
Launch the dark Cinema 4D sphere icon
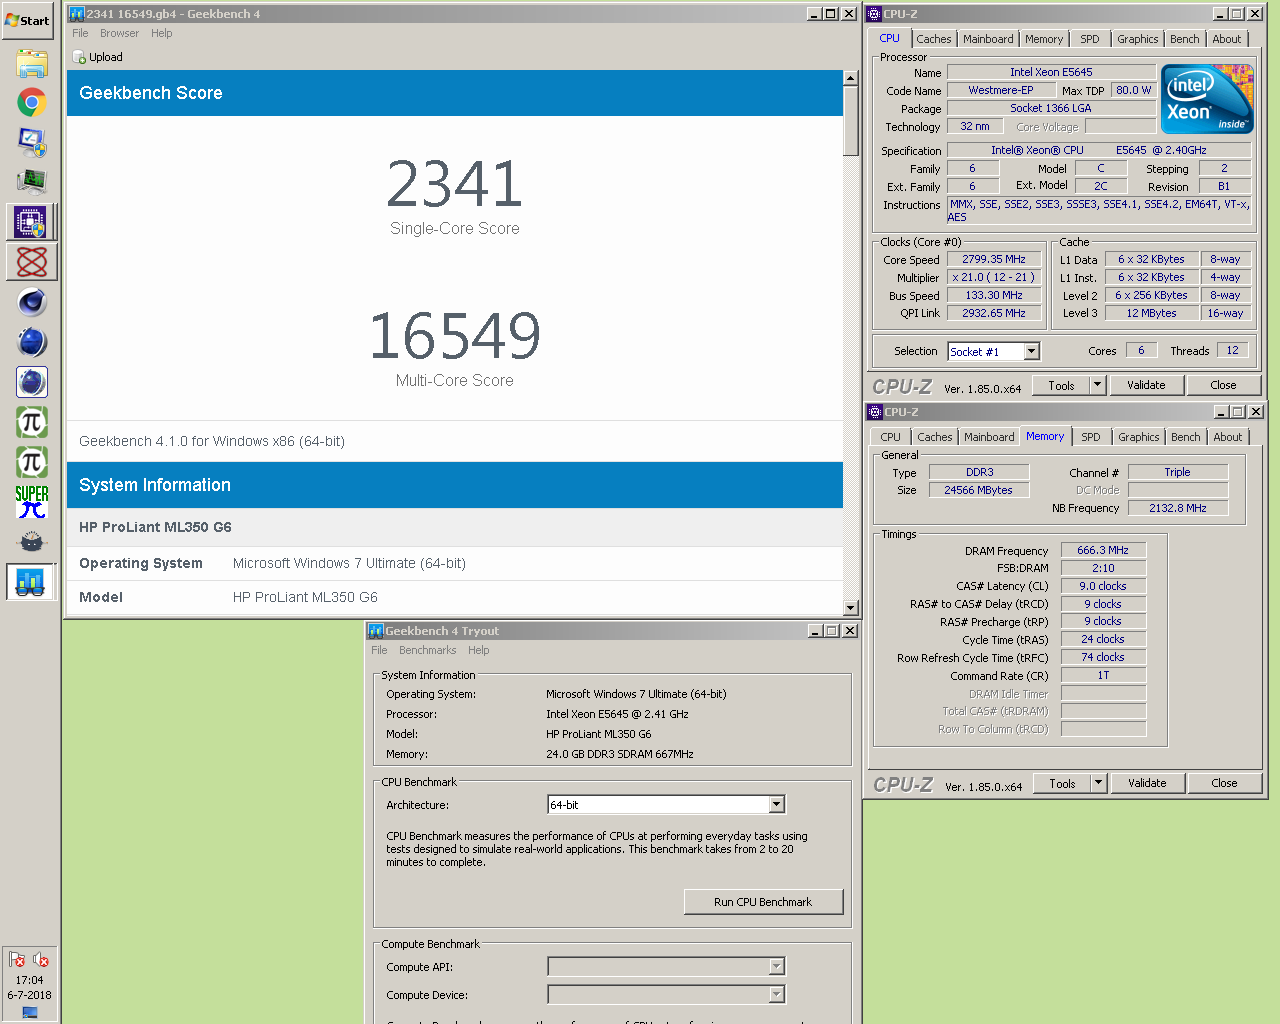tap(32, 302)
